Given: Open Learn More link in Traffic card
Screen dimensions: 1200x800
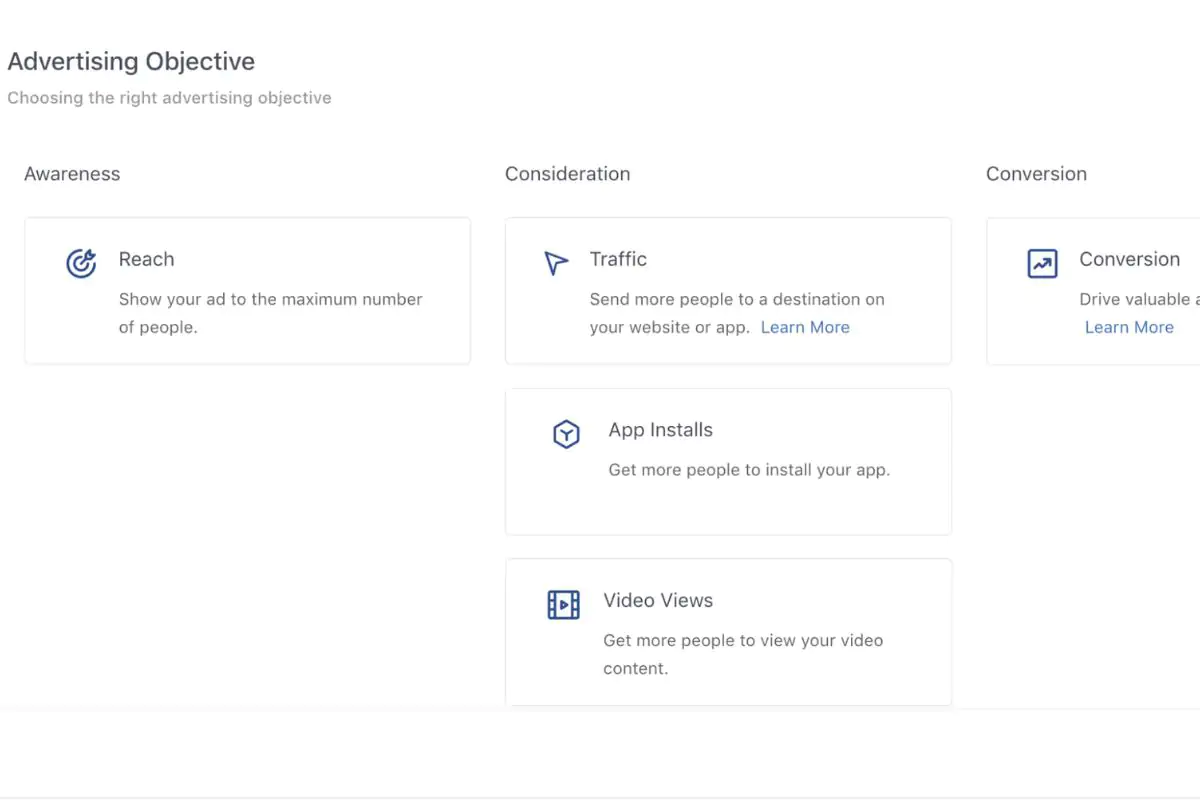Looking at the screenshot, I should tap(805, 327).
